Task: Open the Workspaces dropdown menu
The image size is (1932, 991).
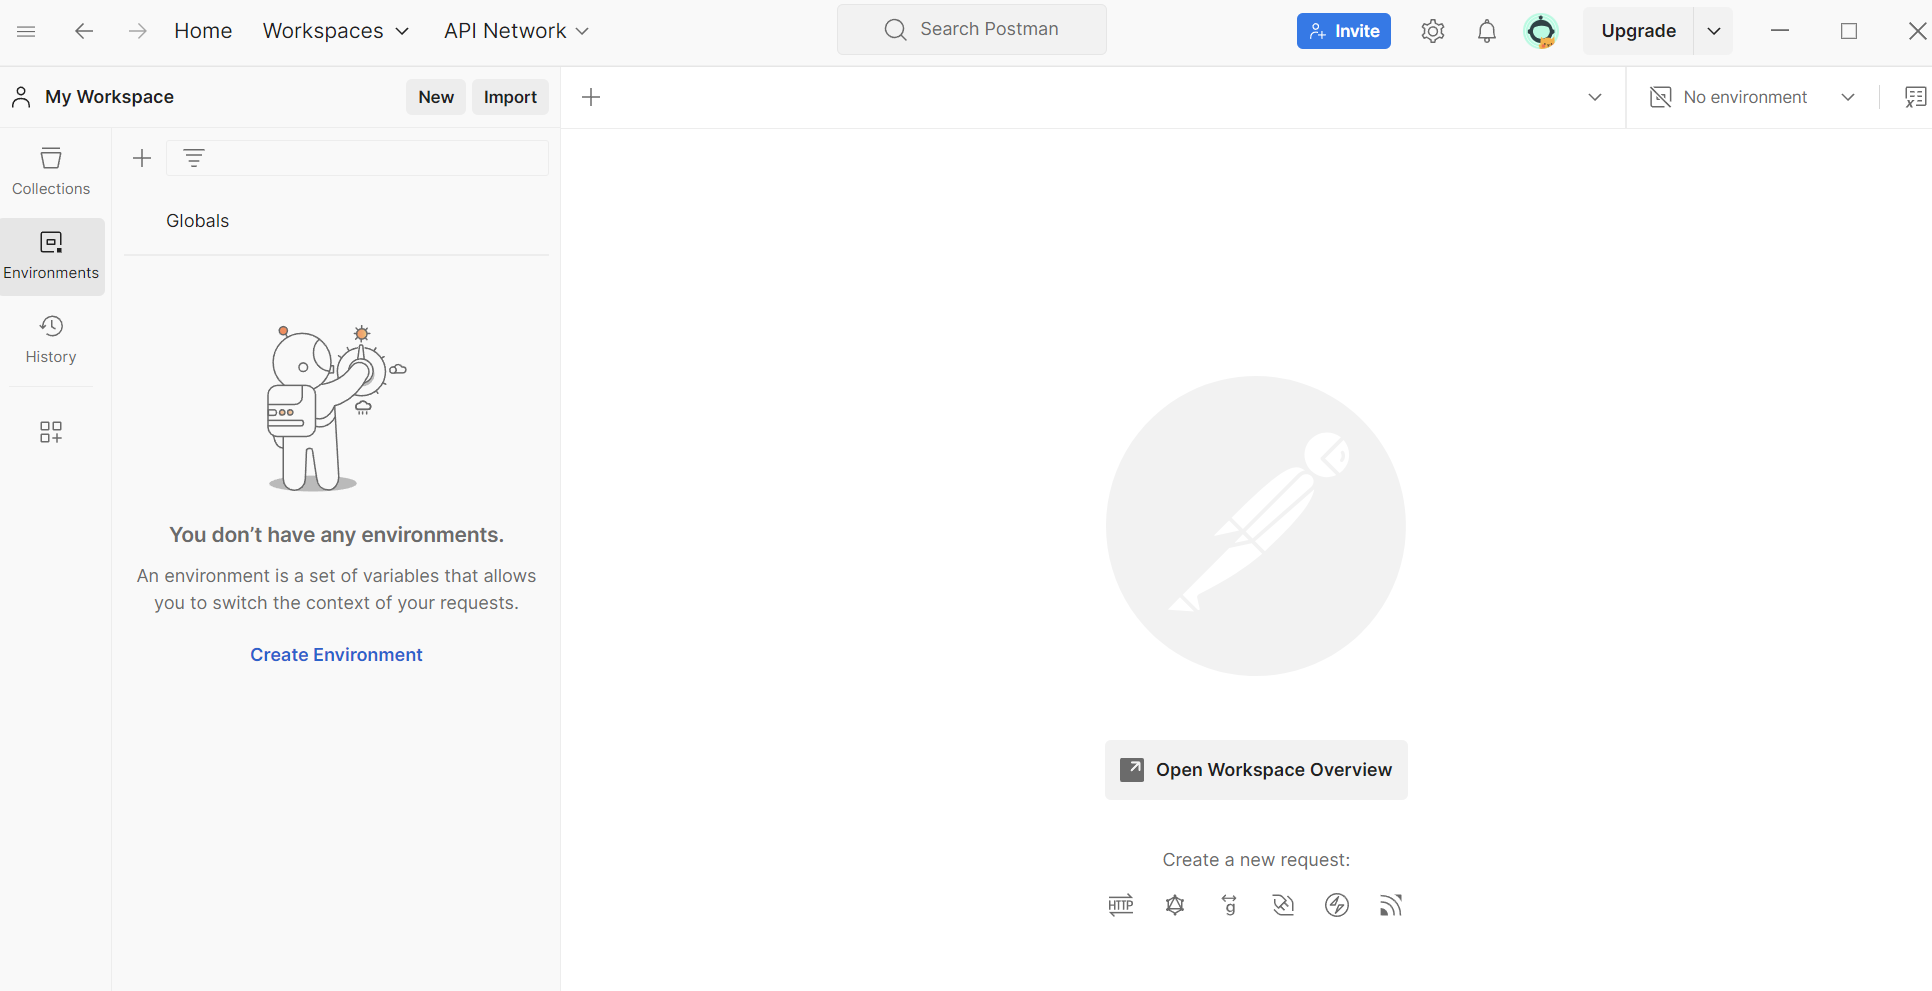Action: [336, 31]
